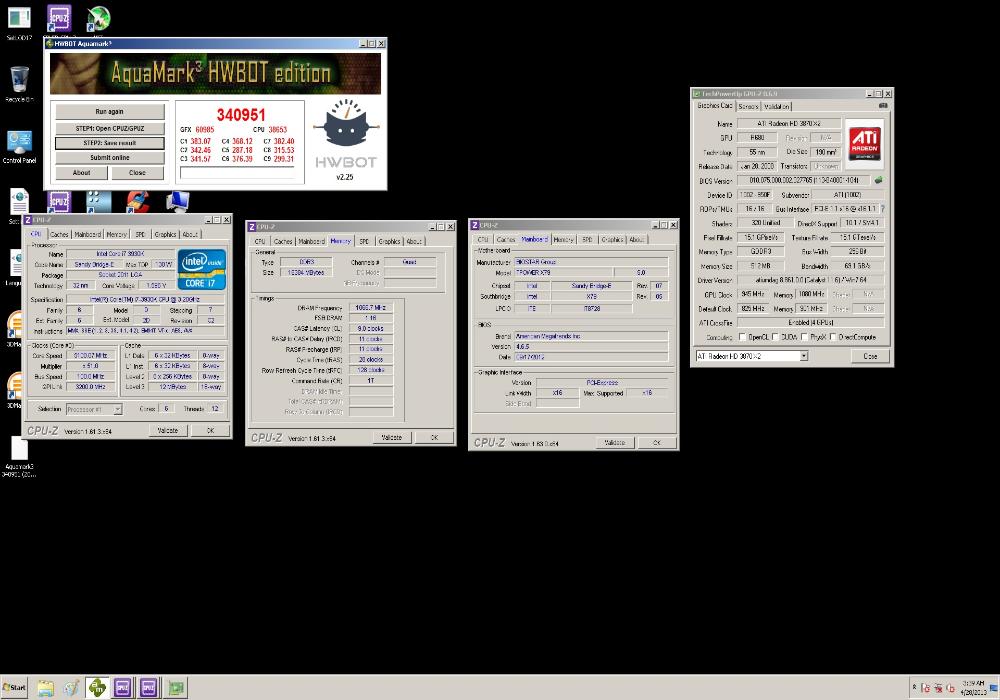Switch to Sensors tab in GPU-Z
This screenshot has width=1000, height=700.
pyautogui.click(x=748, y=106)
